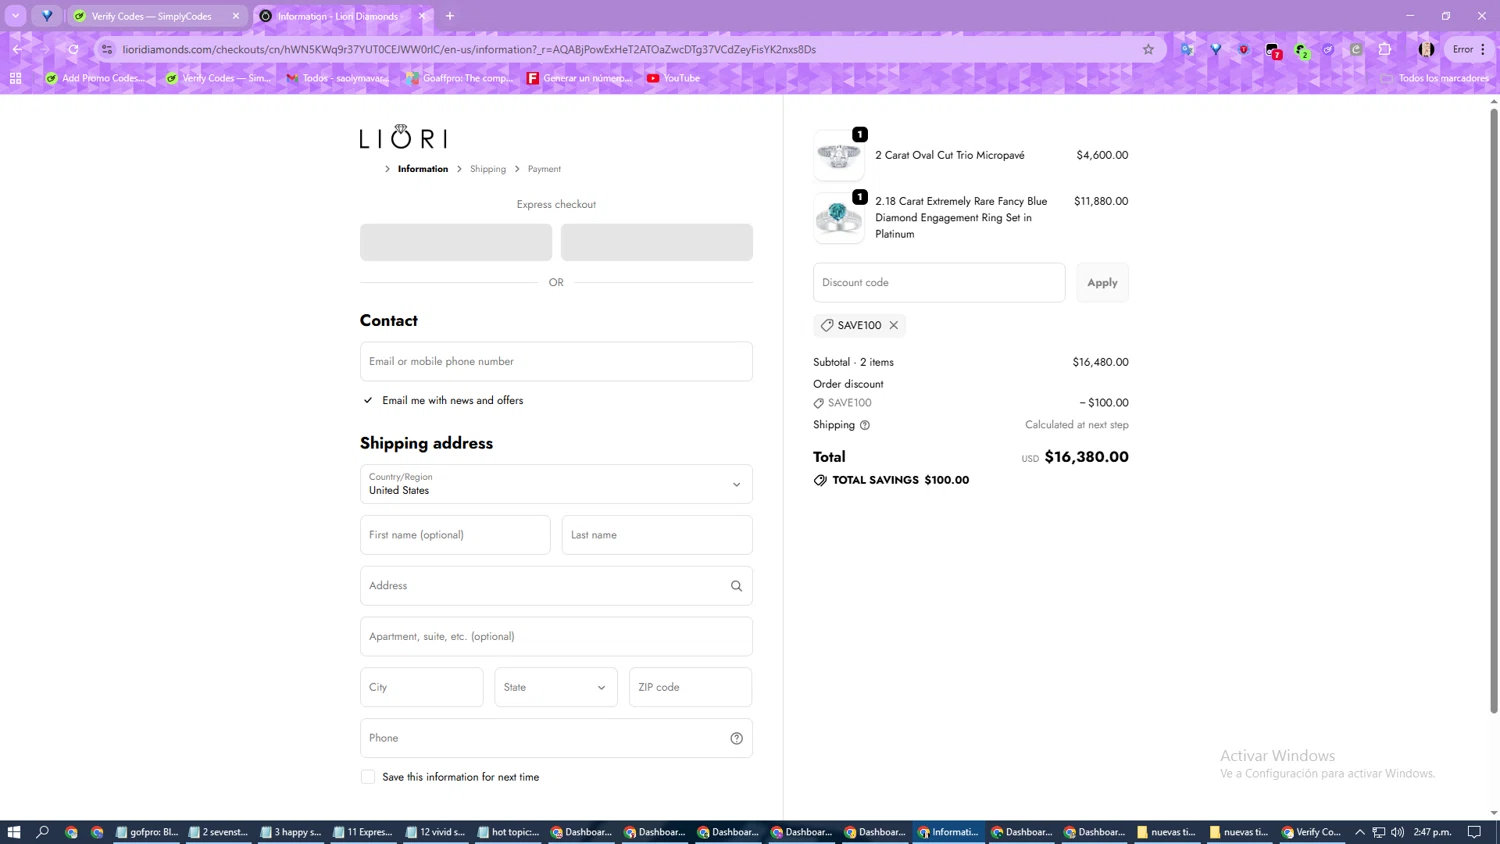Open the volume control in system tray
The image size is (1500, 844).
point(1397,832)
